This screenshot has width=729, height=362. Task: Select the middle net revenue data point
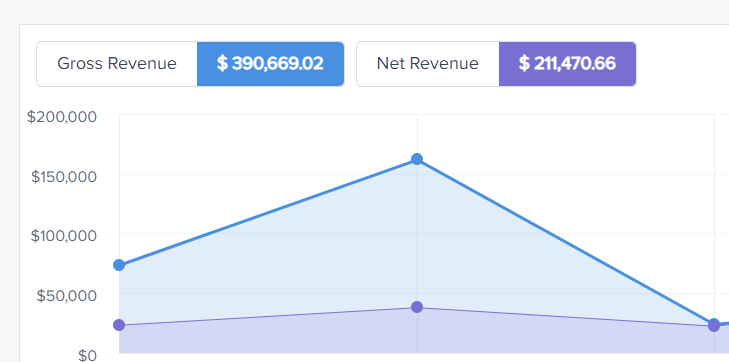click(417, 307)
